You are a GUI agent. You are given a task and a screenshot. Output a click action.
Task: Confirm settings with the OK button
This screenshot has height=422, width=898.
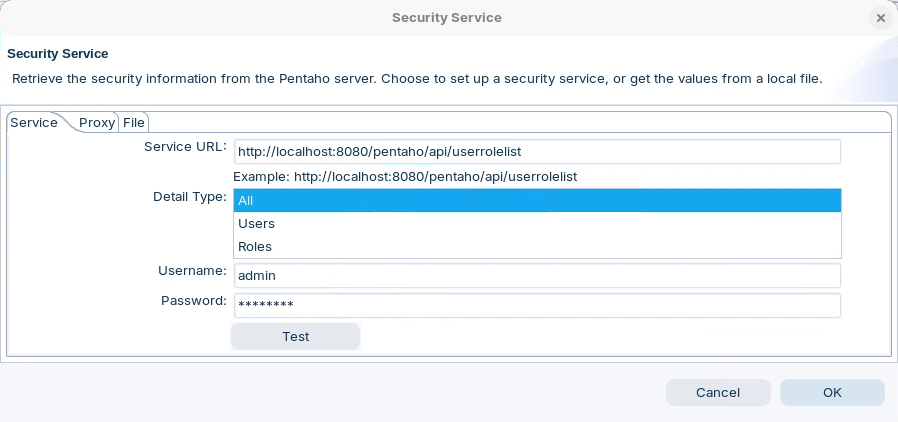[x=832, y=393]
